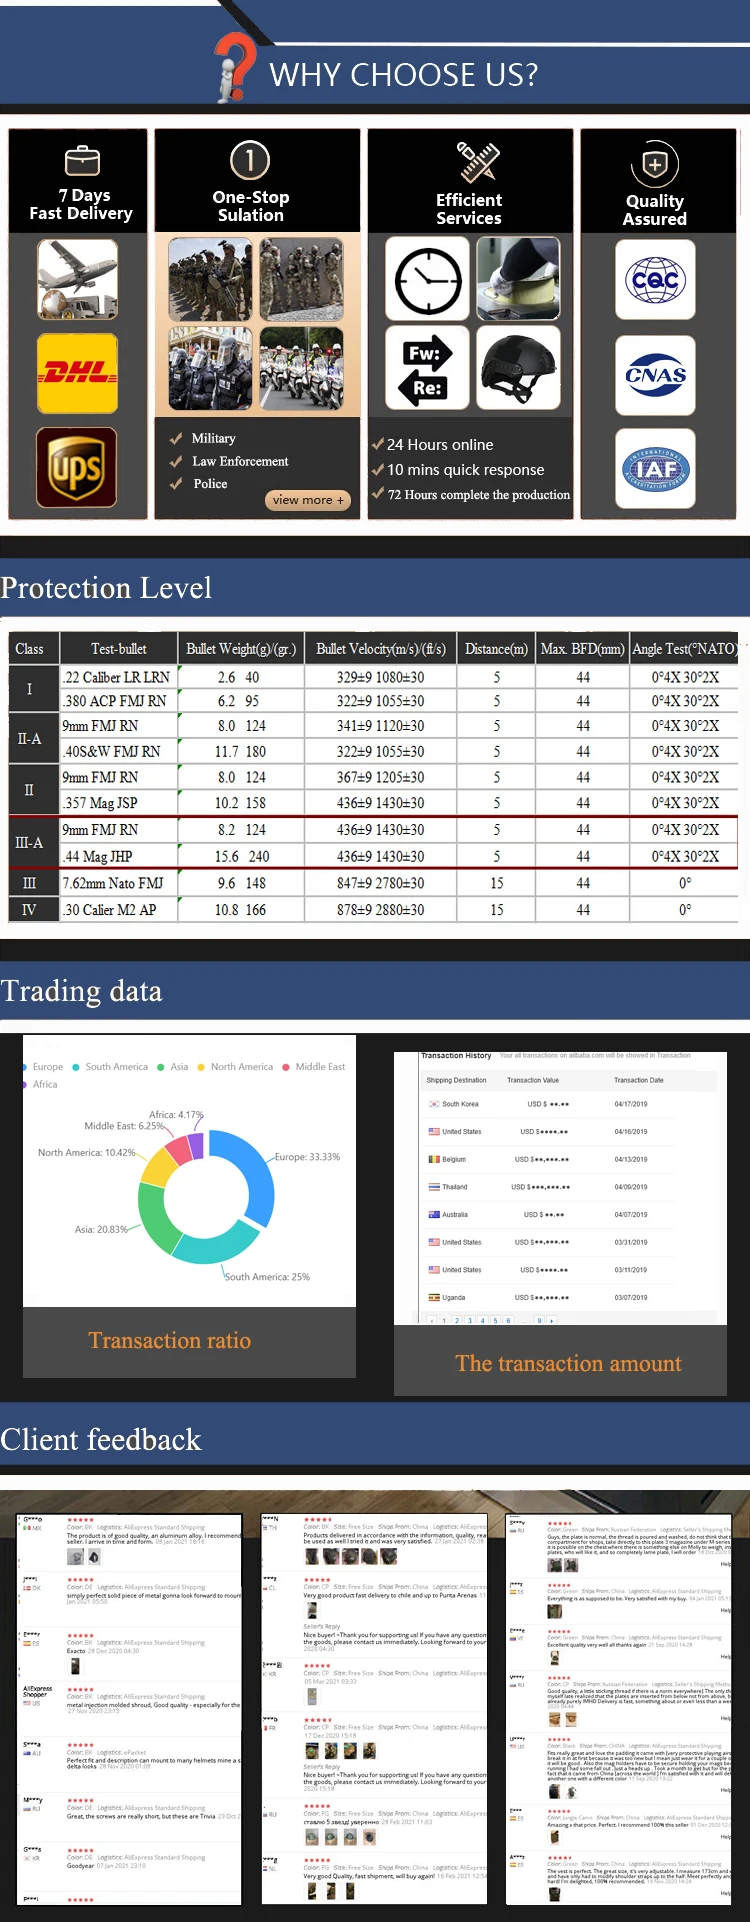
Task: Click the '.22 Caliber LR LRN' cell
Action: [119, 677]
